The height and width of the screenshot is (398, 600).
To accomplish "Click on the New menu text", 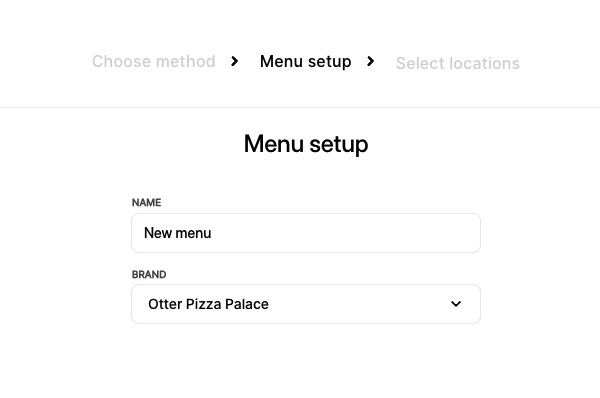I will 178,233.
